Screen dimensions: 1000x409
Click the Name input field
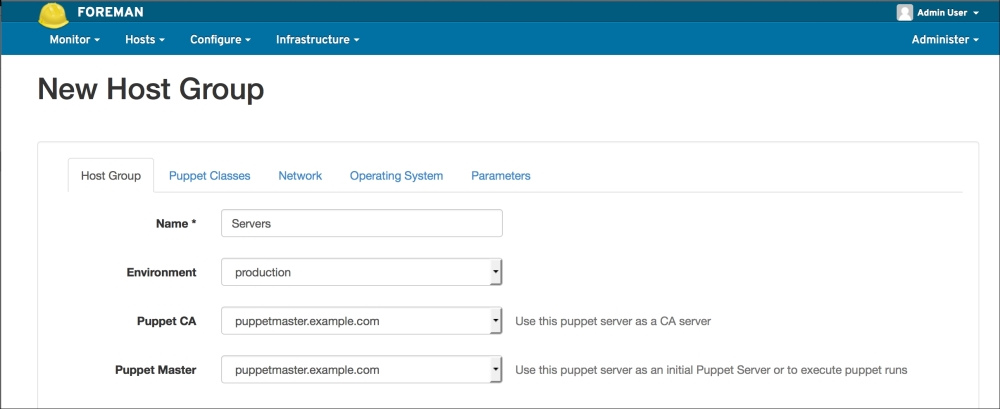361,223
